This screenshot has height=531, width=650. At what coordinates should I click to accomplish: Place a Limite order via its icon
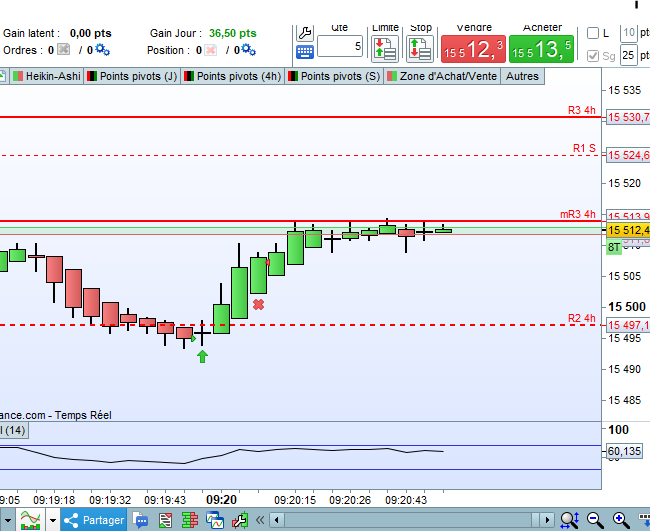(x=385, y=48)
